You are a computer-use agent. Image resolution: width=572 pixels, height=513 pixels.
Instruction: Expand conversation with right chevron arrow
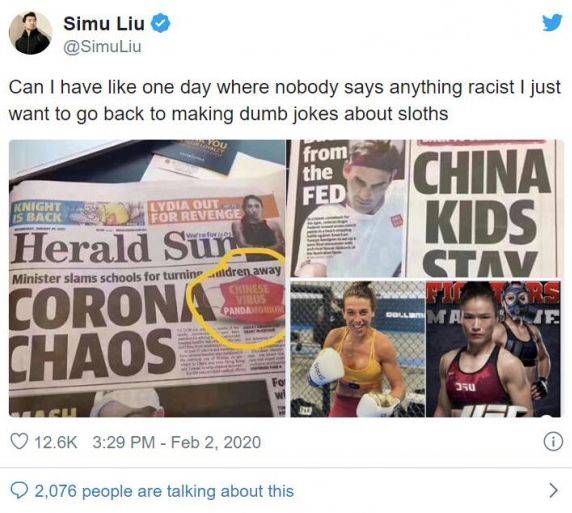tap(553, 490)
